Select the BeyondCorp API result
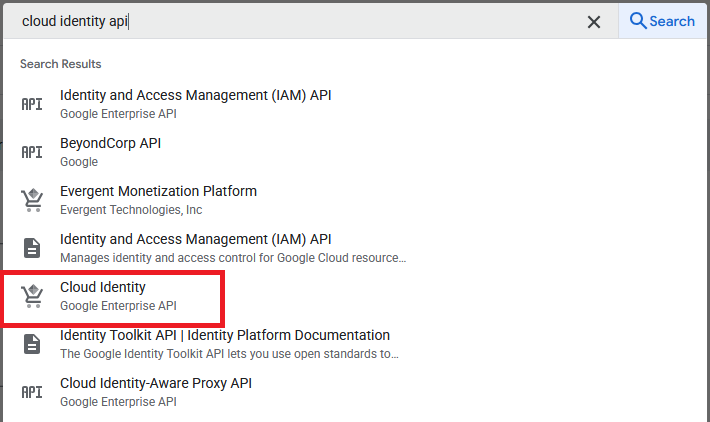 coord(110,143)
